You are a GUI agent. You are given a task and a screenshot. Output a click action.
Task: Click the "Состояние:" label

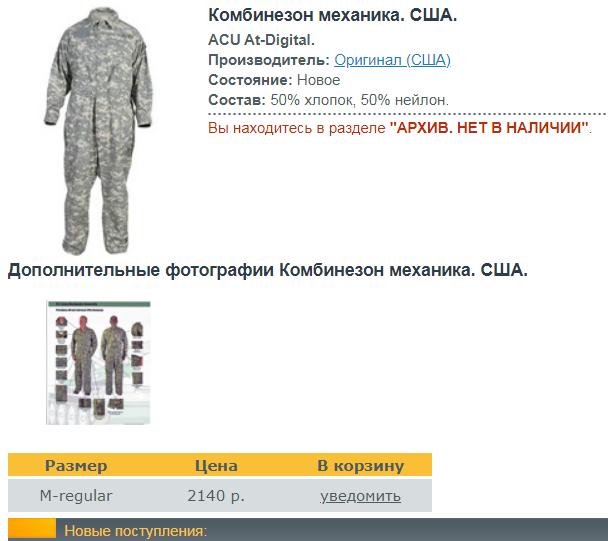point(250,80)
